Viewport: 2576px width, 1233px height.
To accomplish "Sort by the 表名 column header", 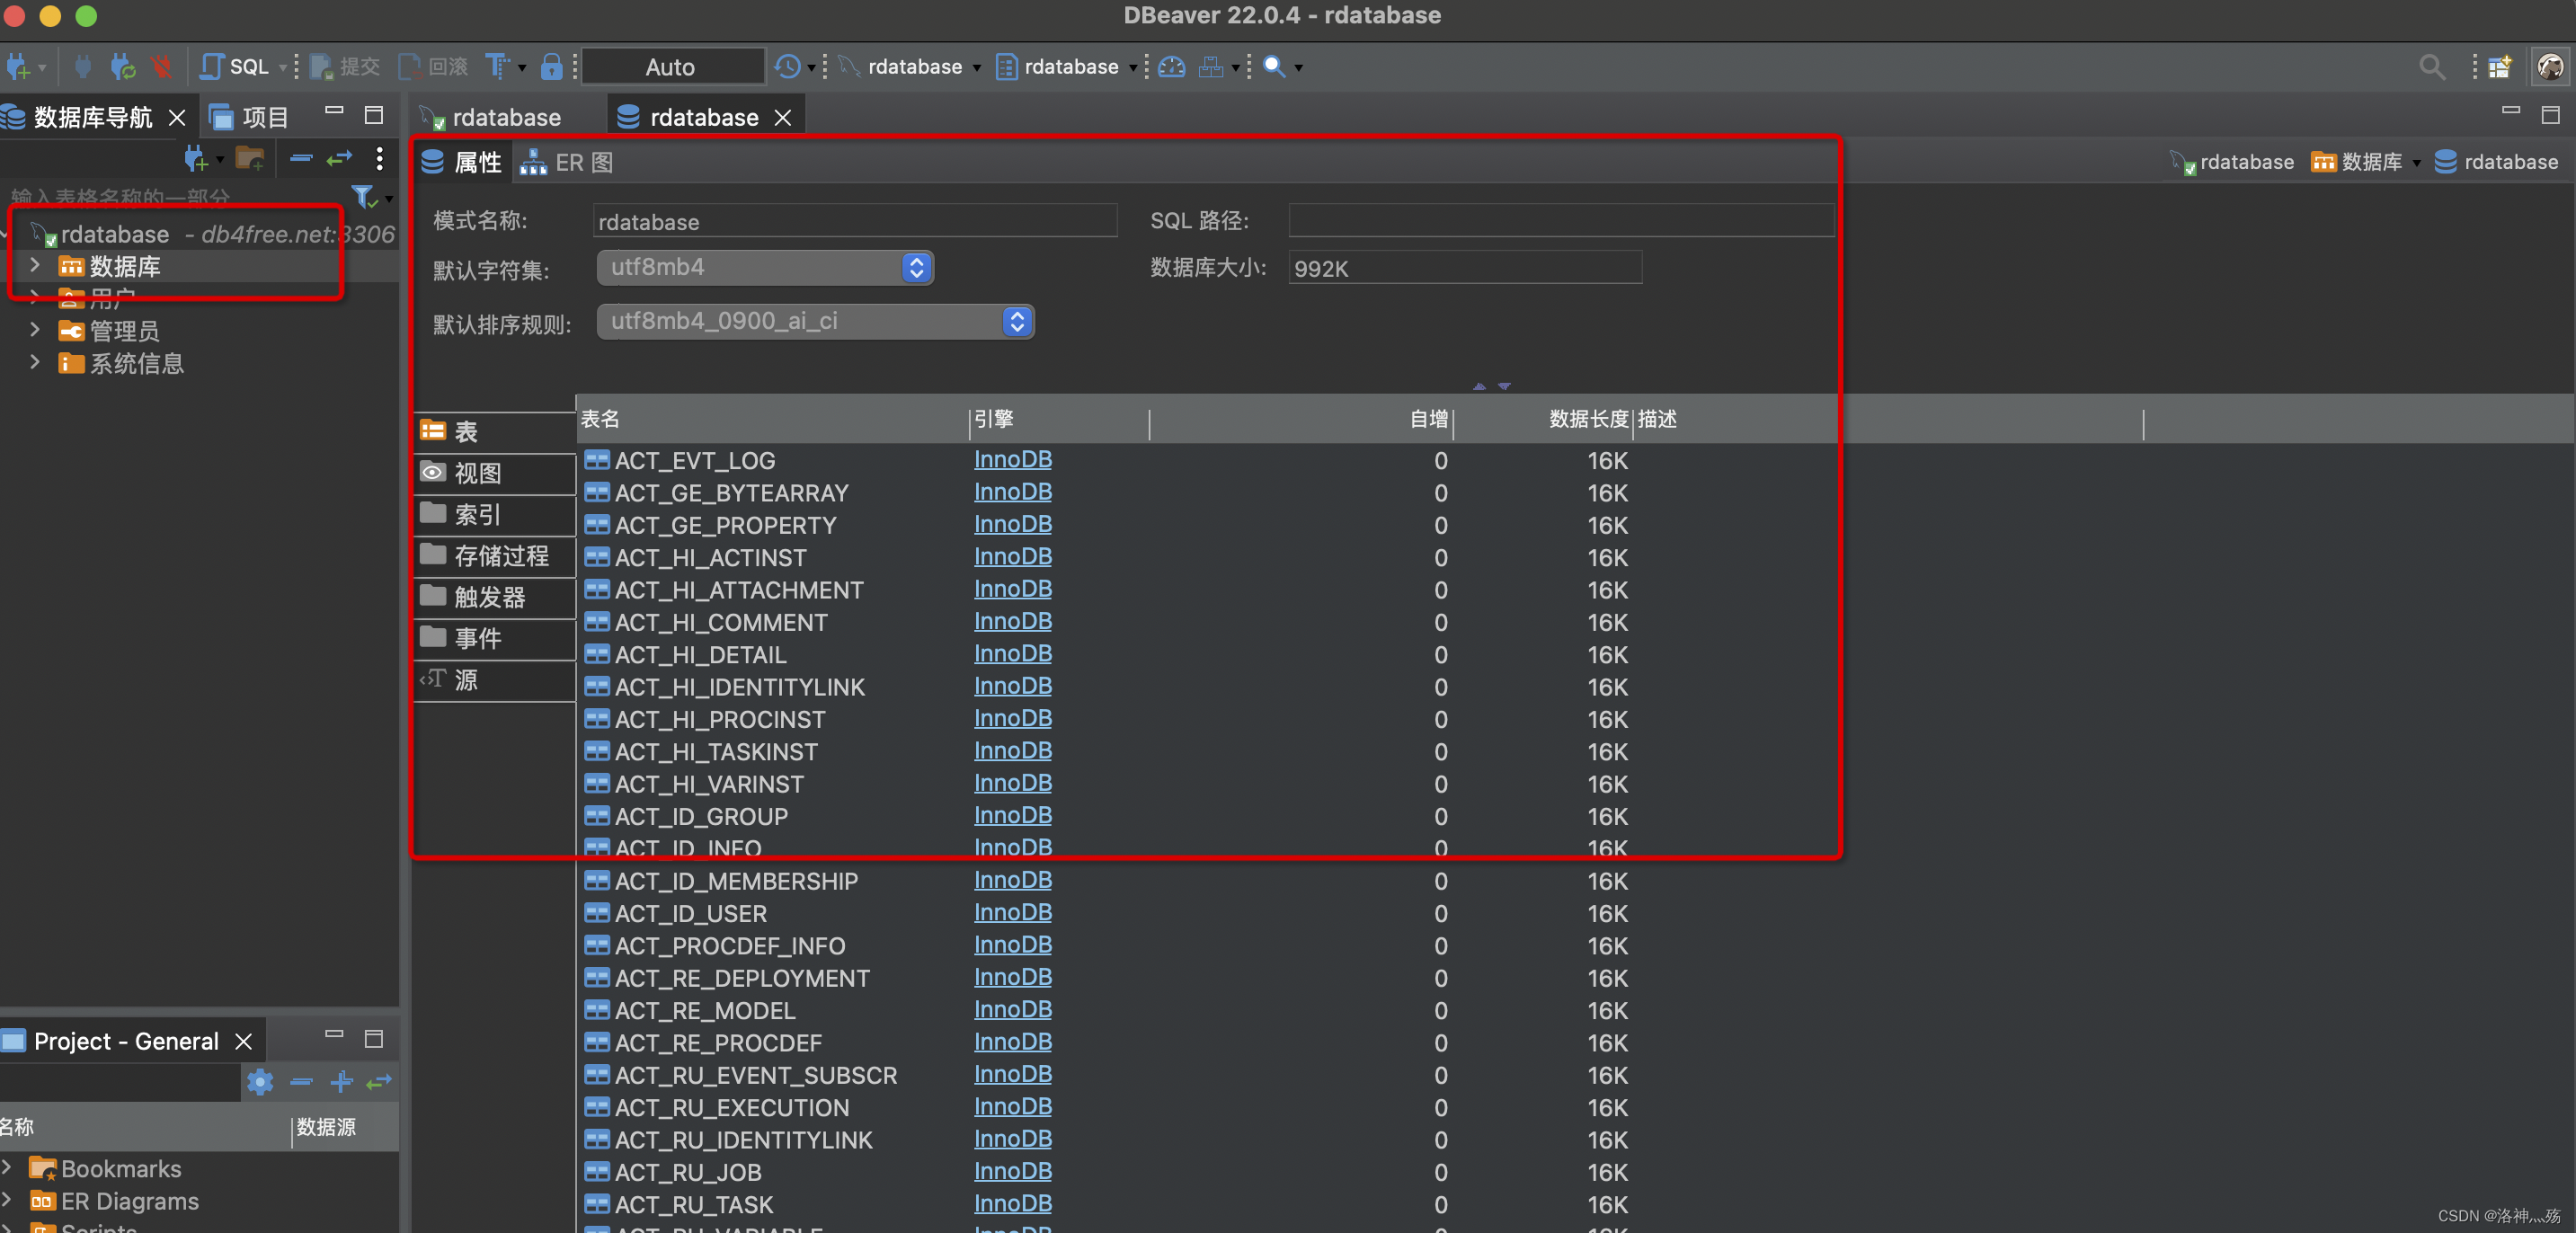I will [x=772, y=419].
